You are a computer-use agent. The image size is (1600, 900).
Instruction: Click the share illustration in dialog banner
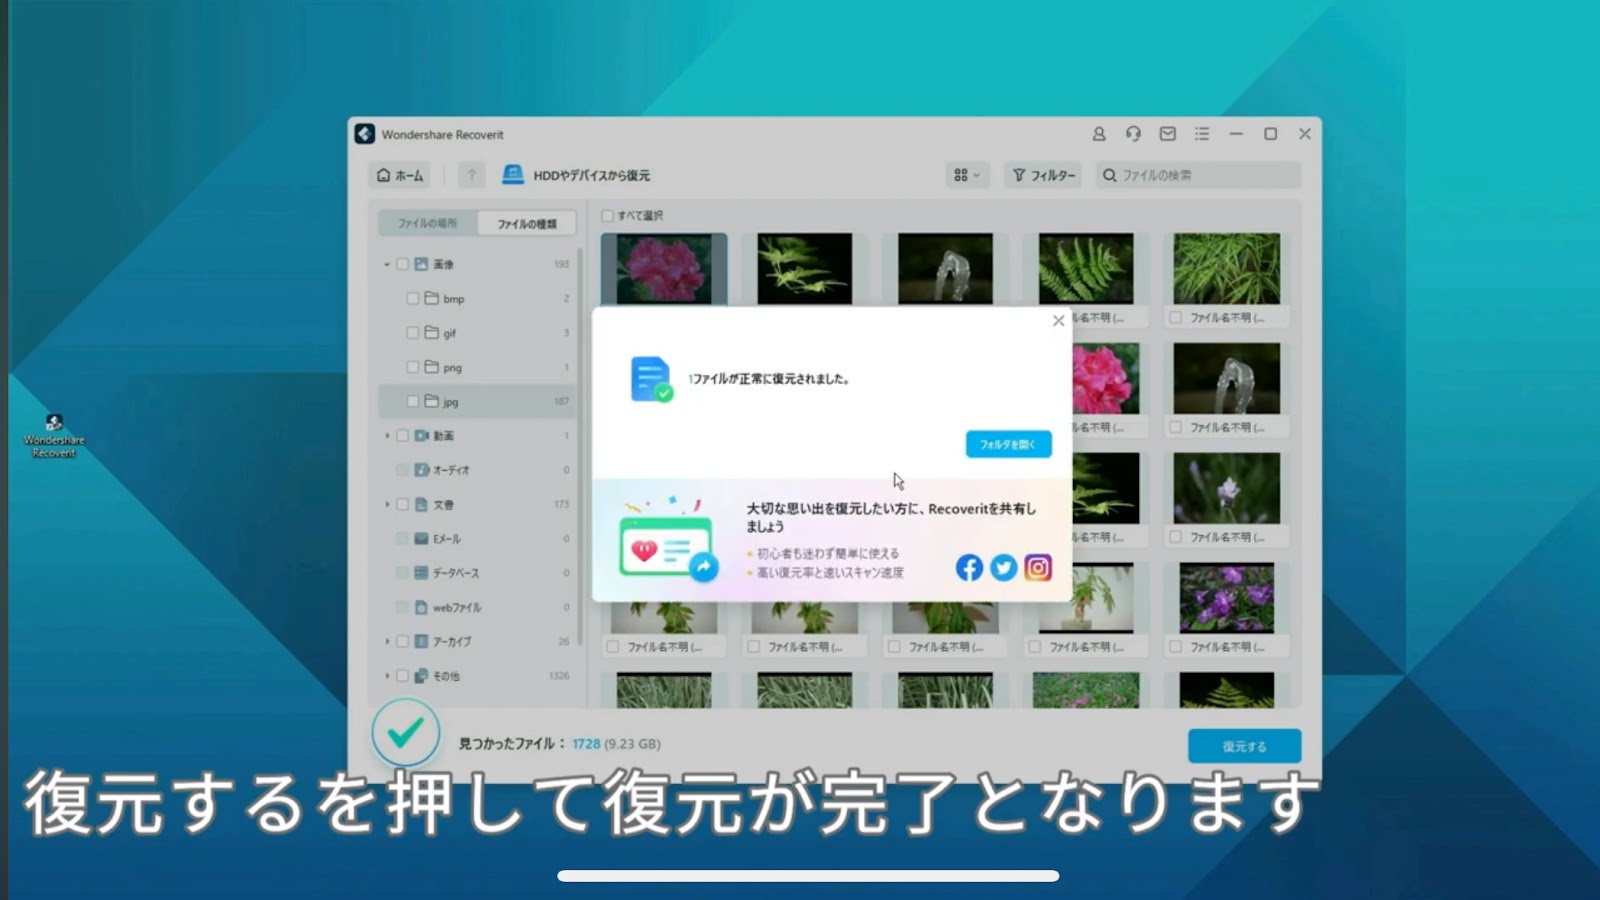pos(668,540)
